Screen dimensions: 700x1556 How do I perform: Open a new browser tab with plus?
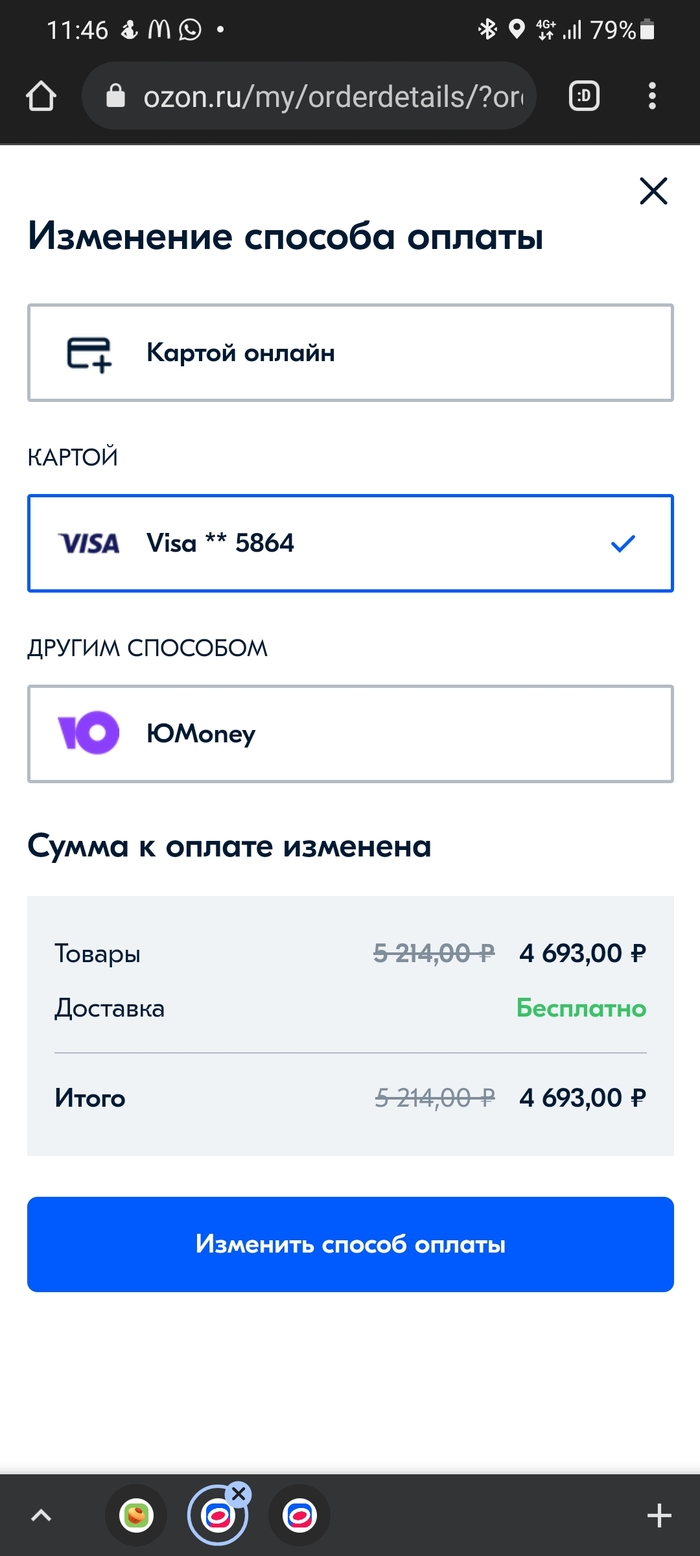click(659, 1515)
